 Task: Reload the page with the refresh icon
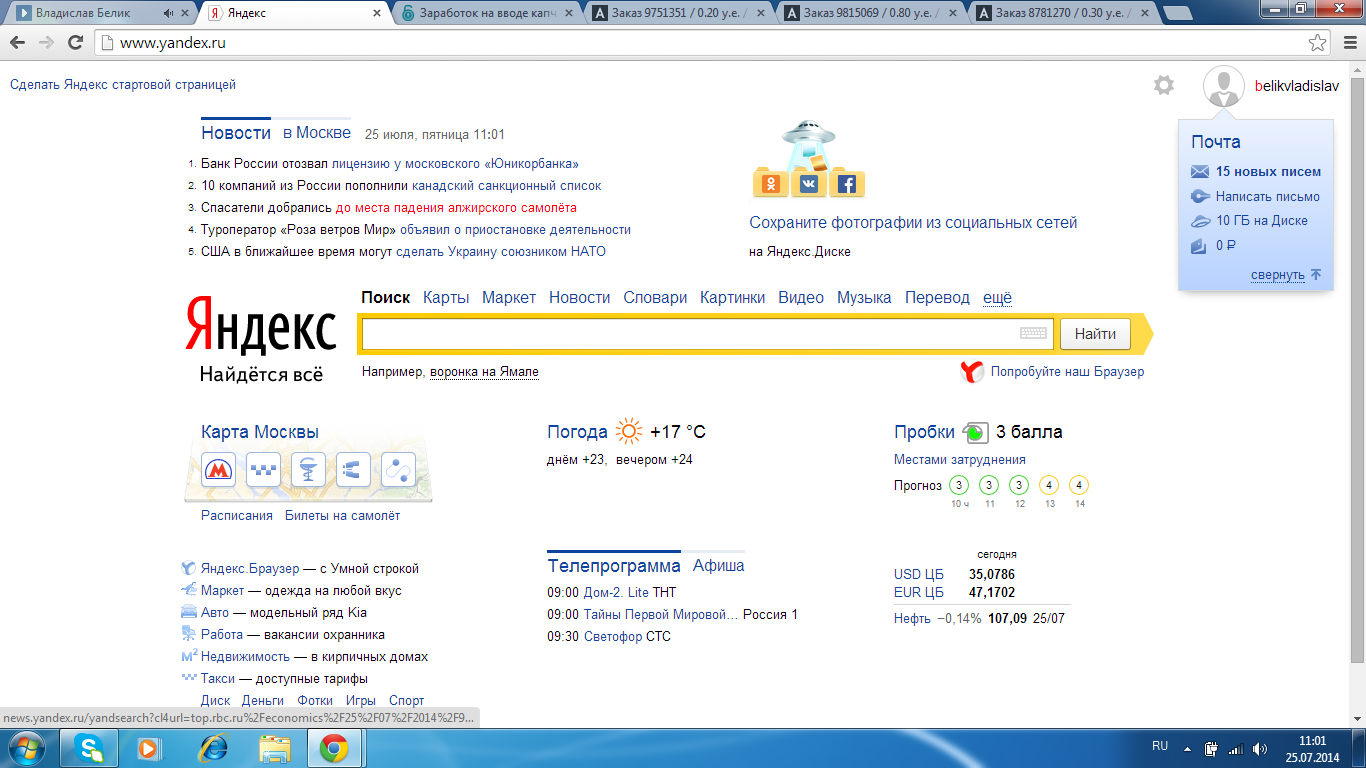(75, 43)
